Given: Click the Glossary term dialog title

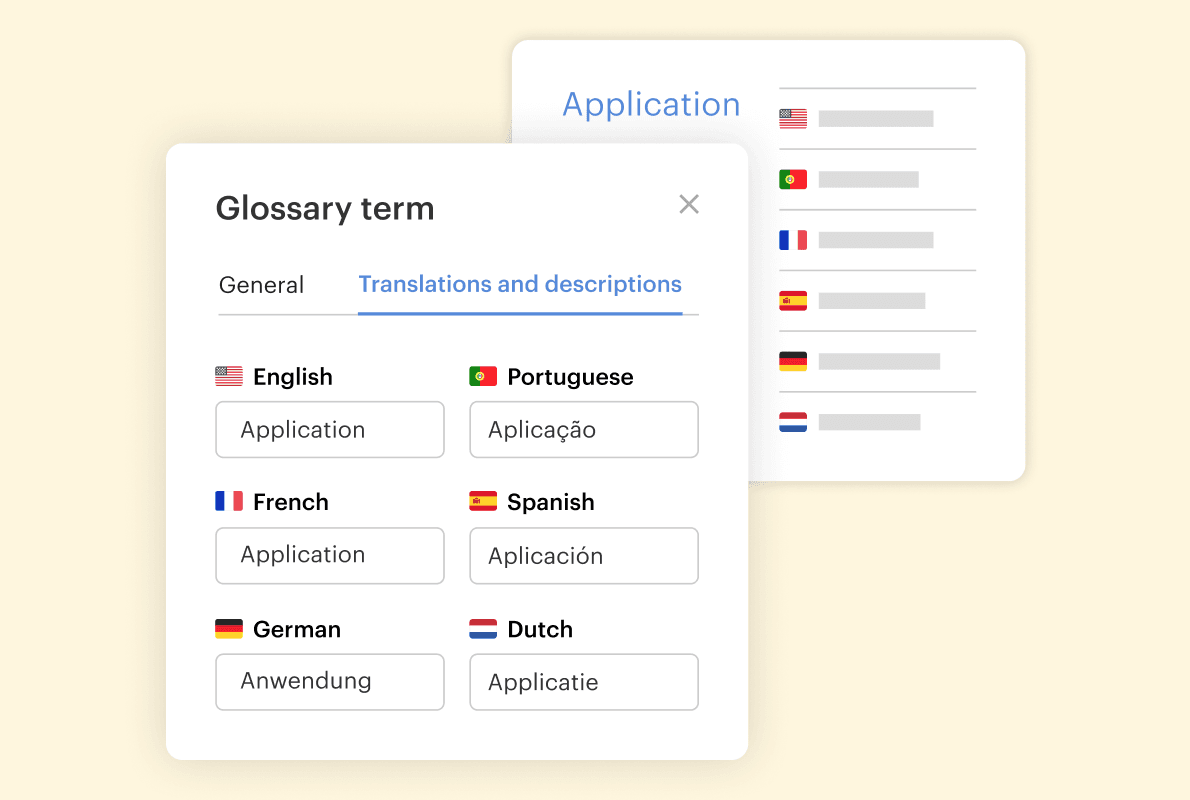Looking at the screenshot, I should (325, 208).
